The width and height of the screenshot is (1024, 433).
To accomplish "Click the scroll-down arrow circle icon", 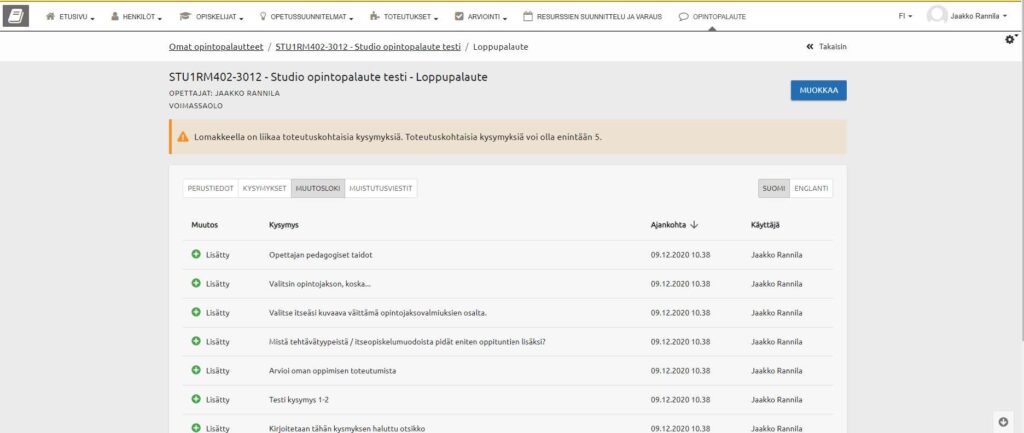I will [1003, 420].
